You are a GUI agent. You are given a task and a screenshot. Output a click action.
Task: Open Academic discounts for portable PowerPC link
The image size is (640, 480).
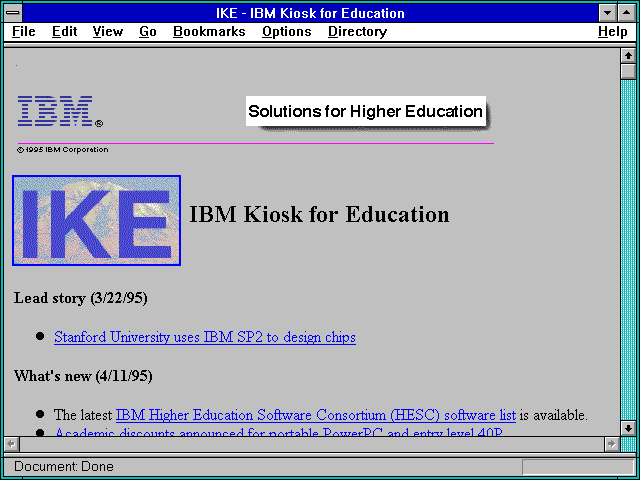point(279,432)
